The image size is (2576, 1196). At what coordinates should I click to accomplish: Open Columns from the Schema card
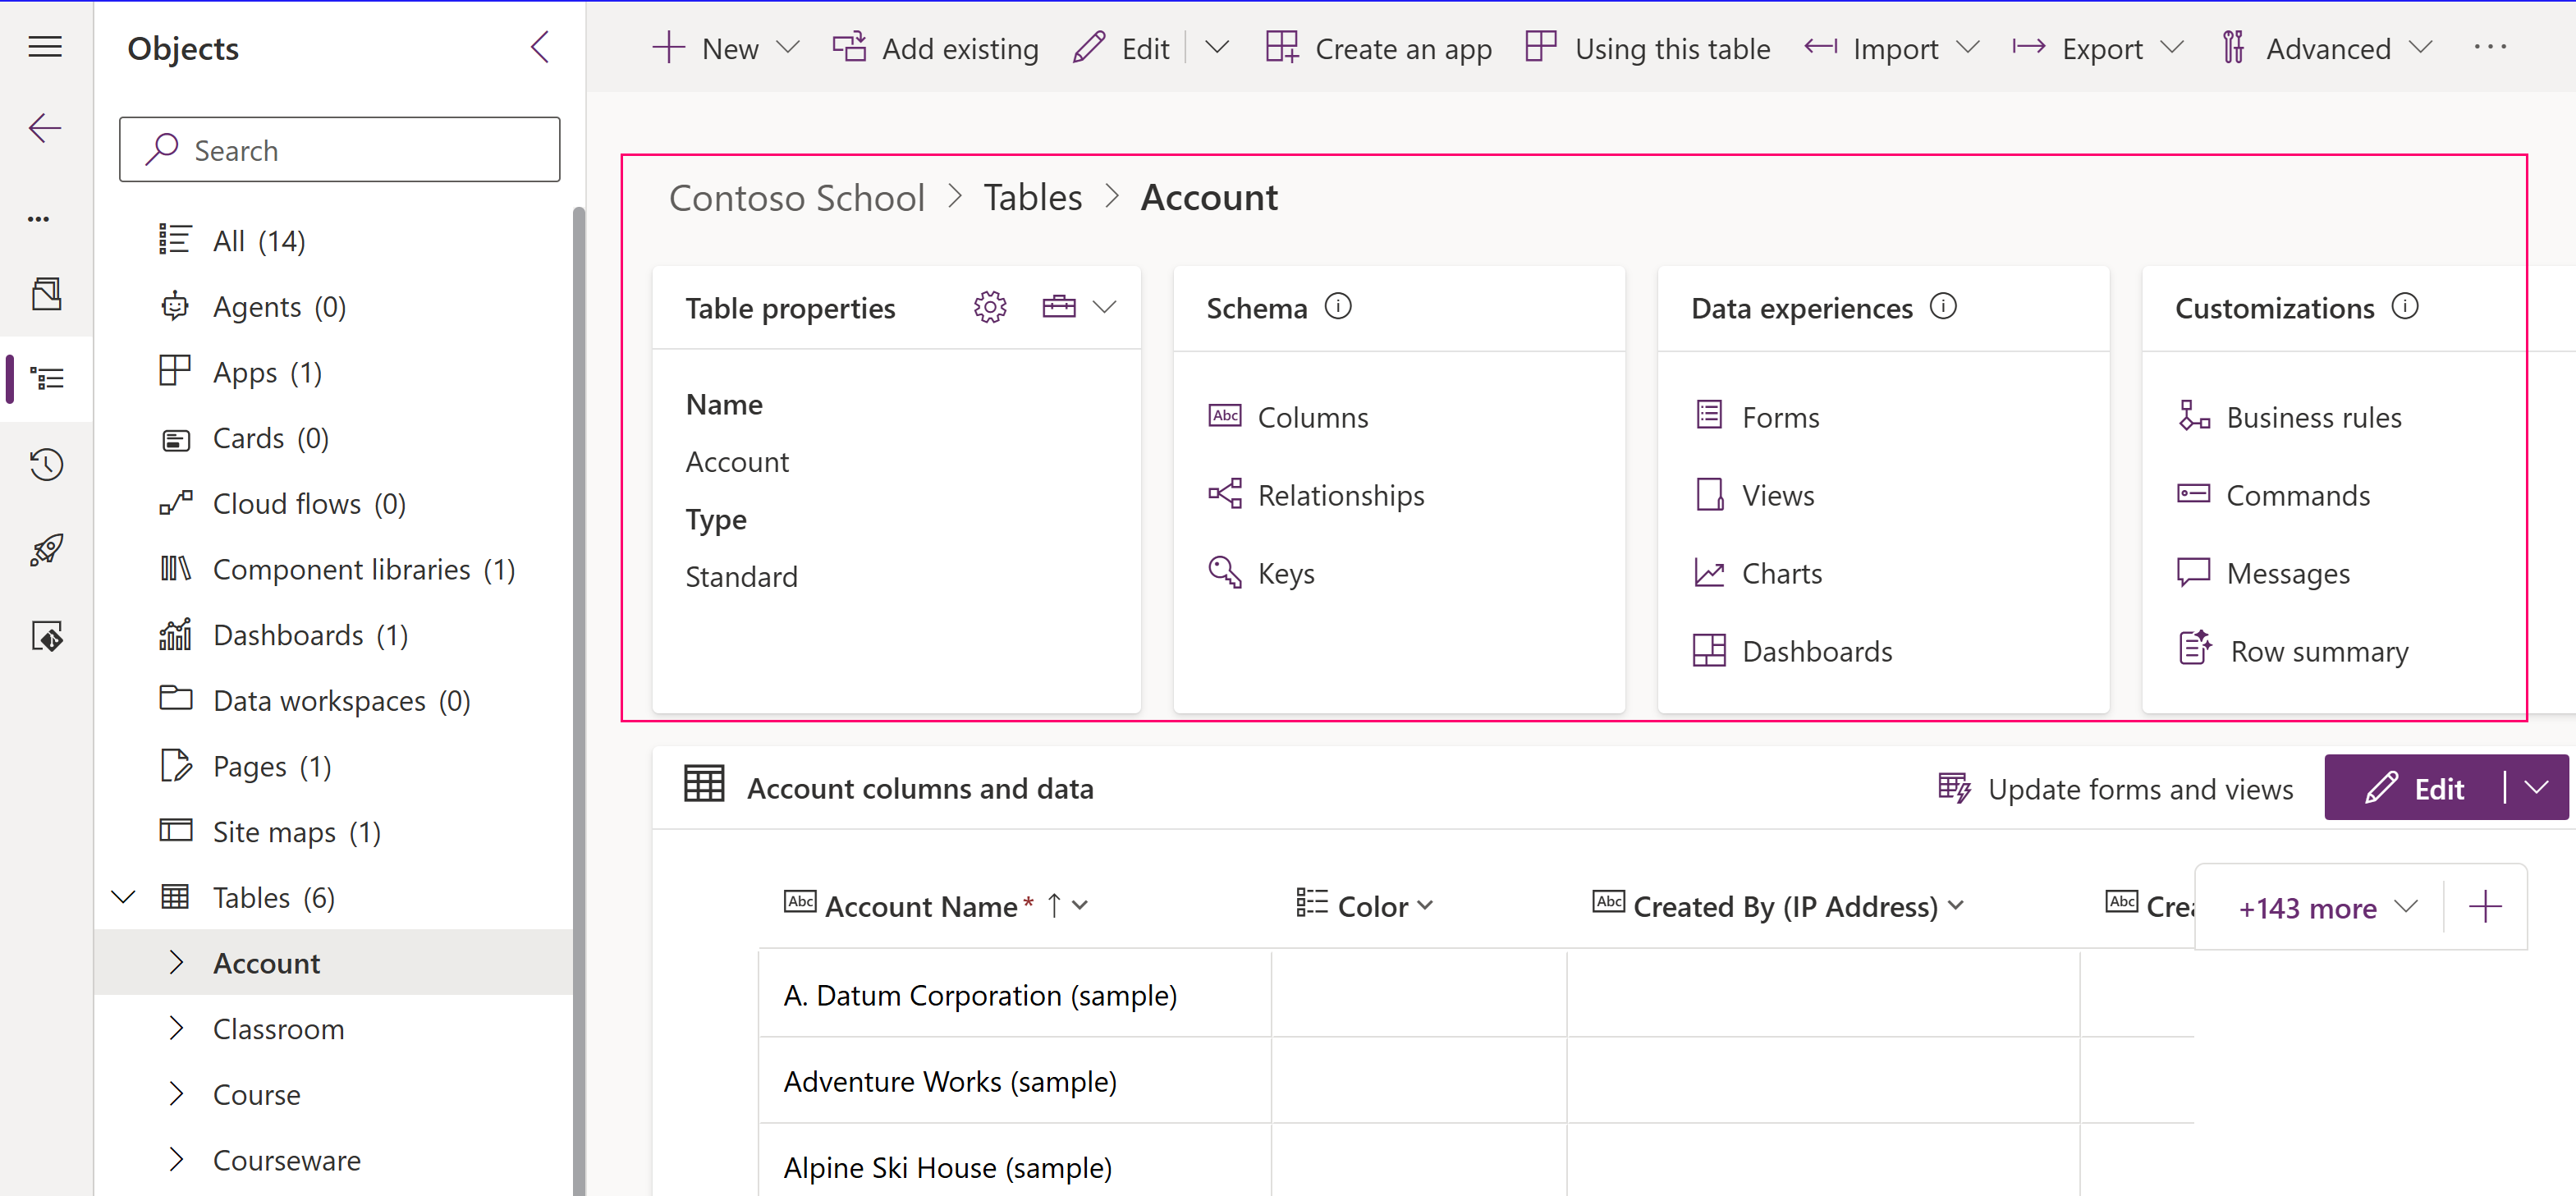click(1312, 417)
